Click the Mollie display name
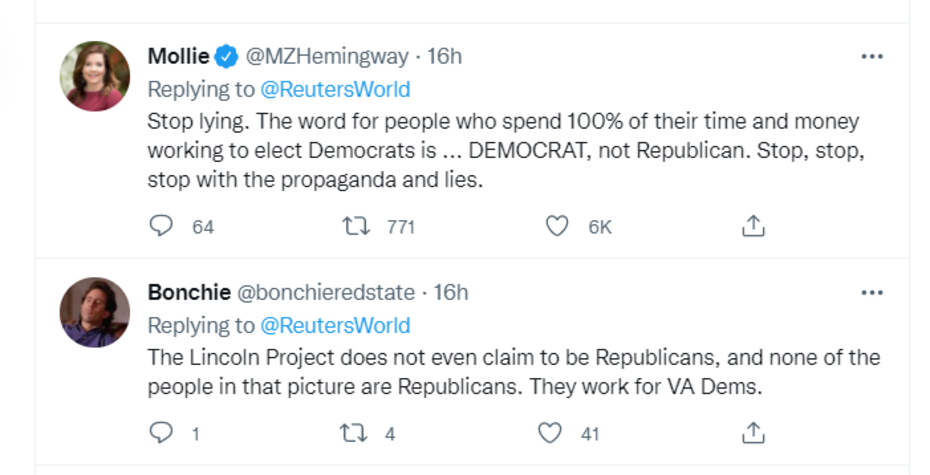This screenshot has height=475, width=930. (x=178, y=57)
